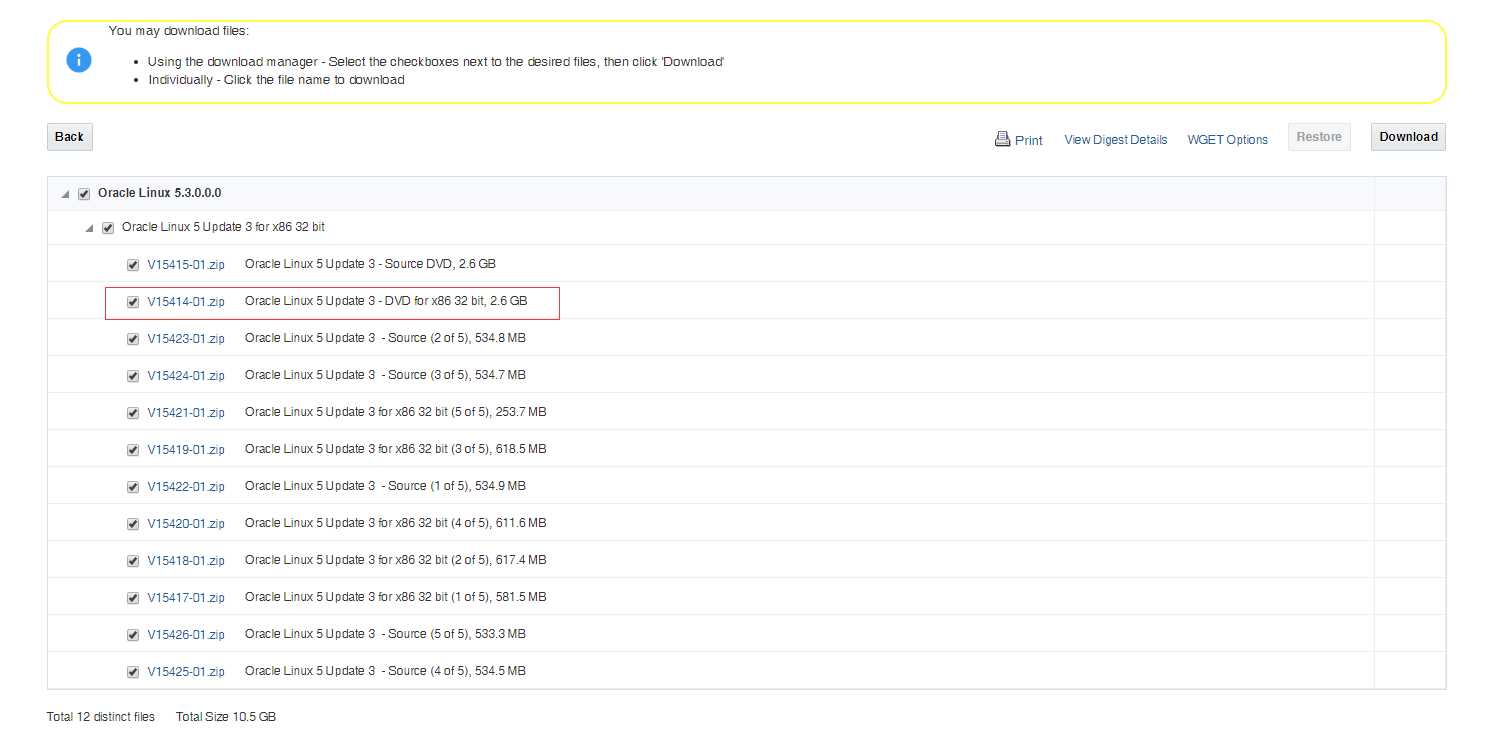Collapse the Oracle Linux 5 Update 3 x86 32 bit node
Screen dimensions: 1508x729
90,228
